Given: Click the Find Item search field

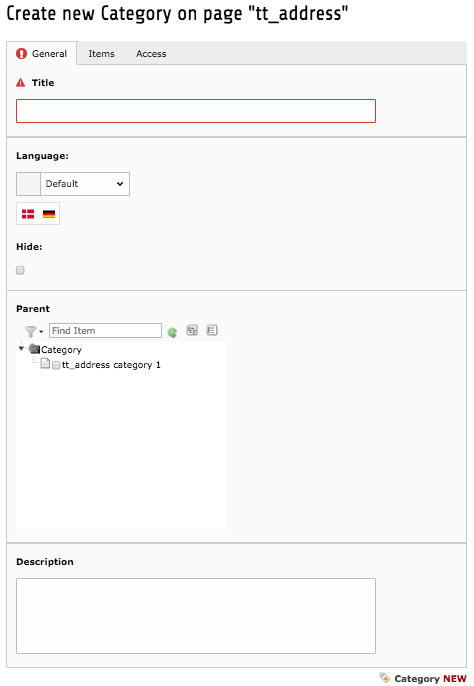Looking at the screenshot, I should click(x=105, y=331).
